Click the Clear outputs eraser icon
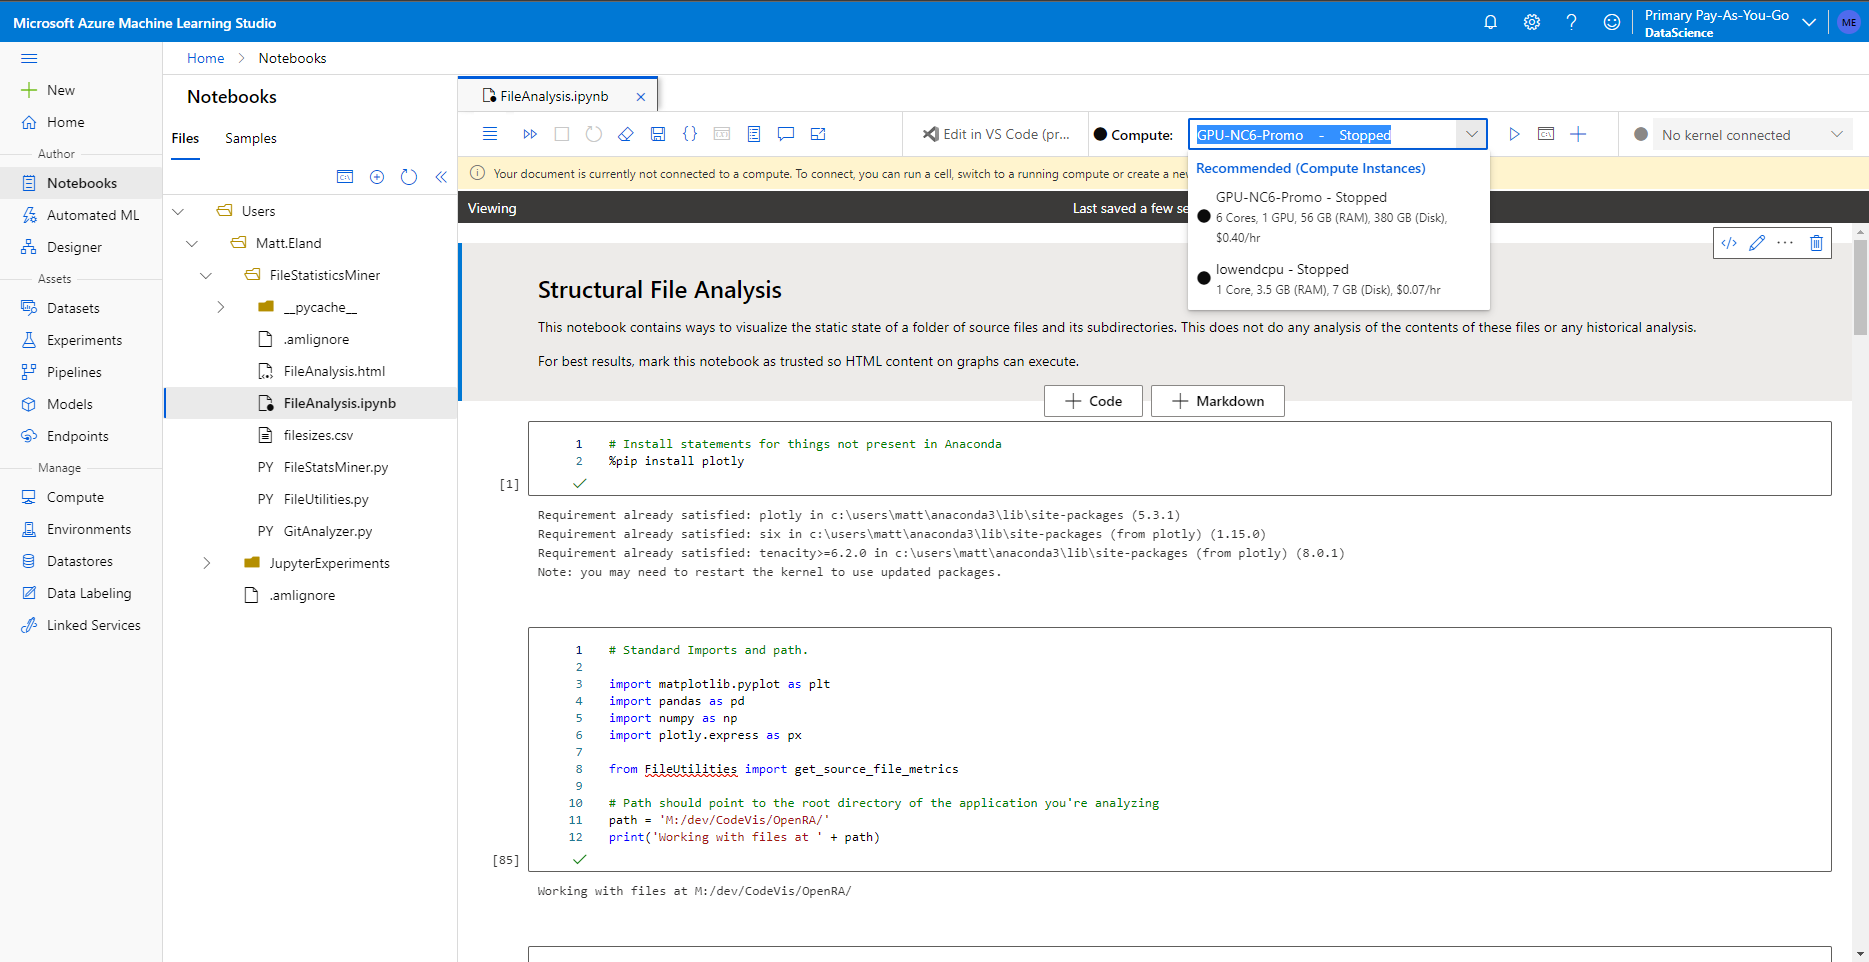 coord(626,134)
